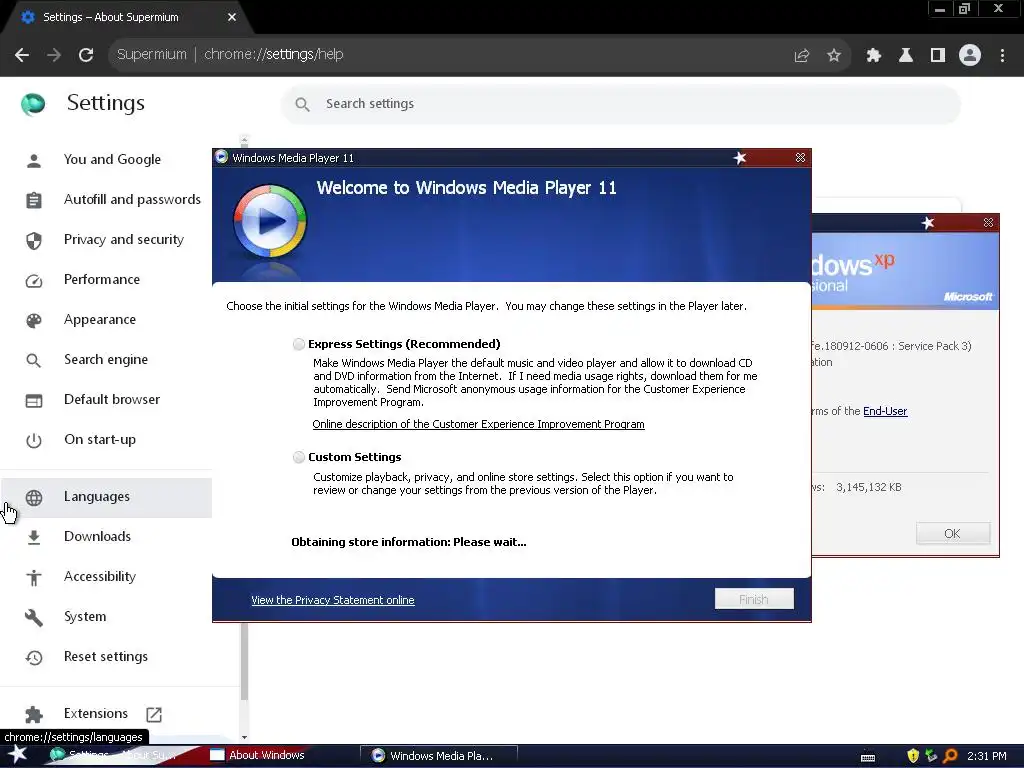
Task: Click the sidebar scroll down arrow
Action: [244, 737]
